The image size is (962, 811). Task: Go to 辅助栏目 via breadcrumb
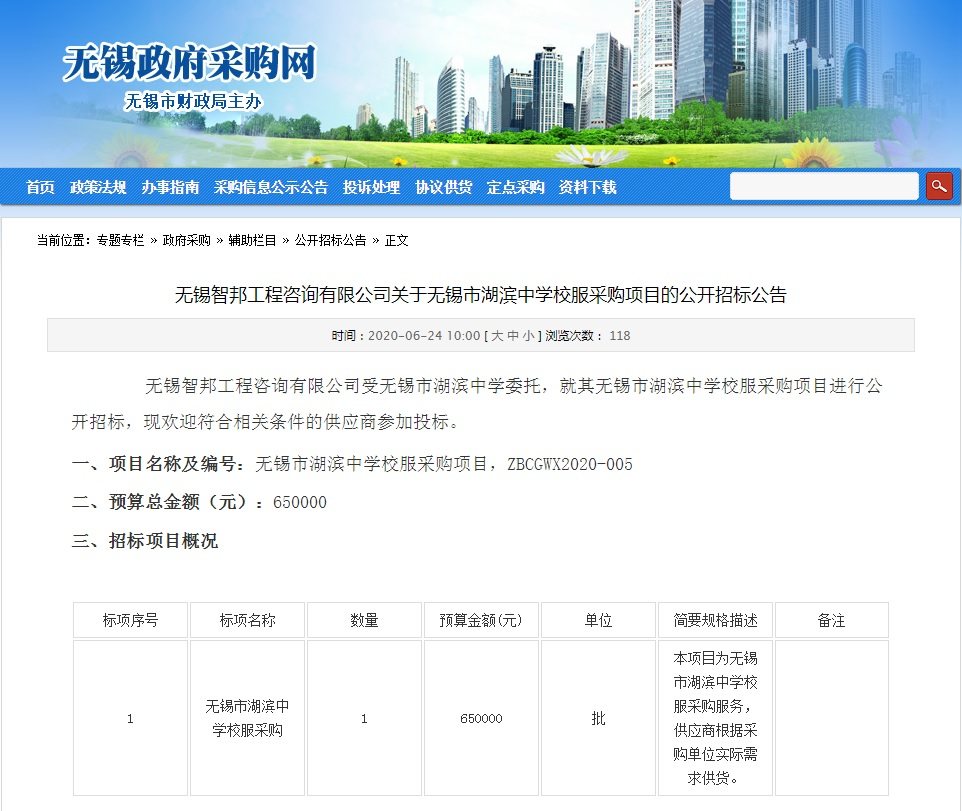(x=253, y=241)
